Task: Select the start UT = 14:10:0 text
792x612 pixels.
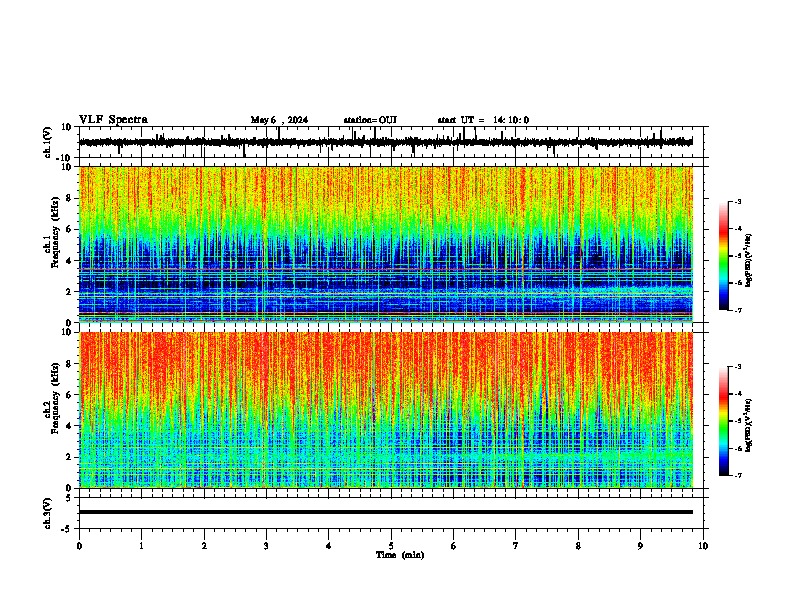Action: 483,120
